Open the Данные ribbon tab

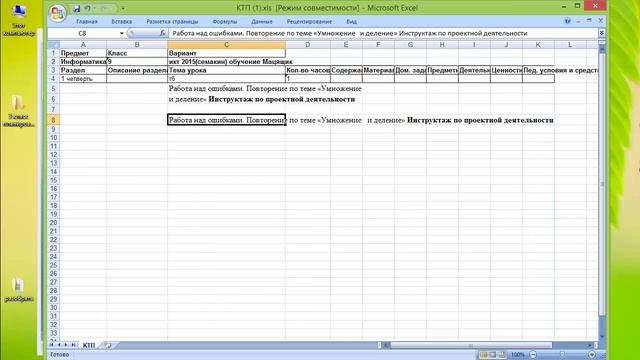(x=262, y=22)
